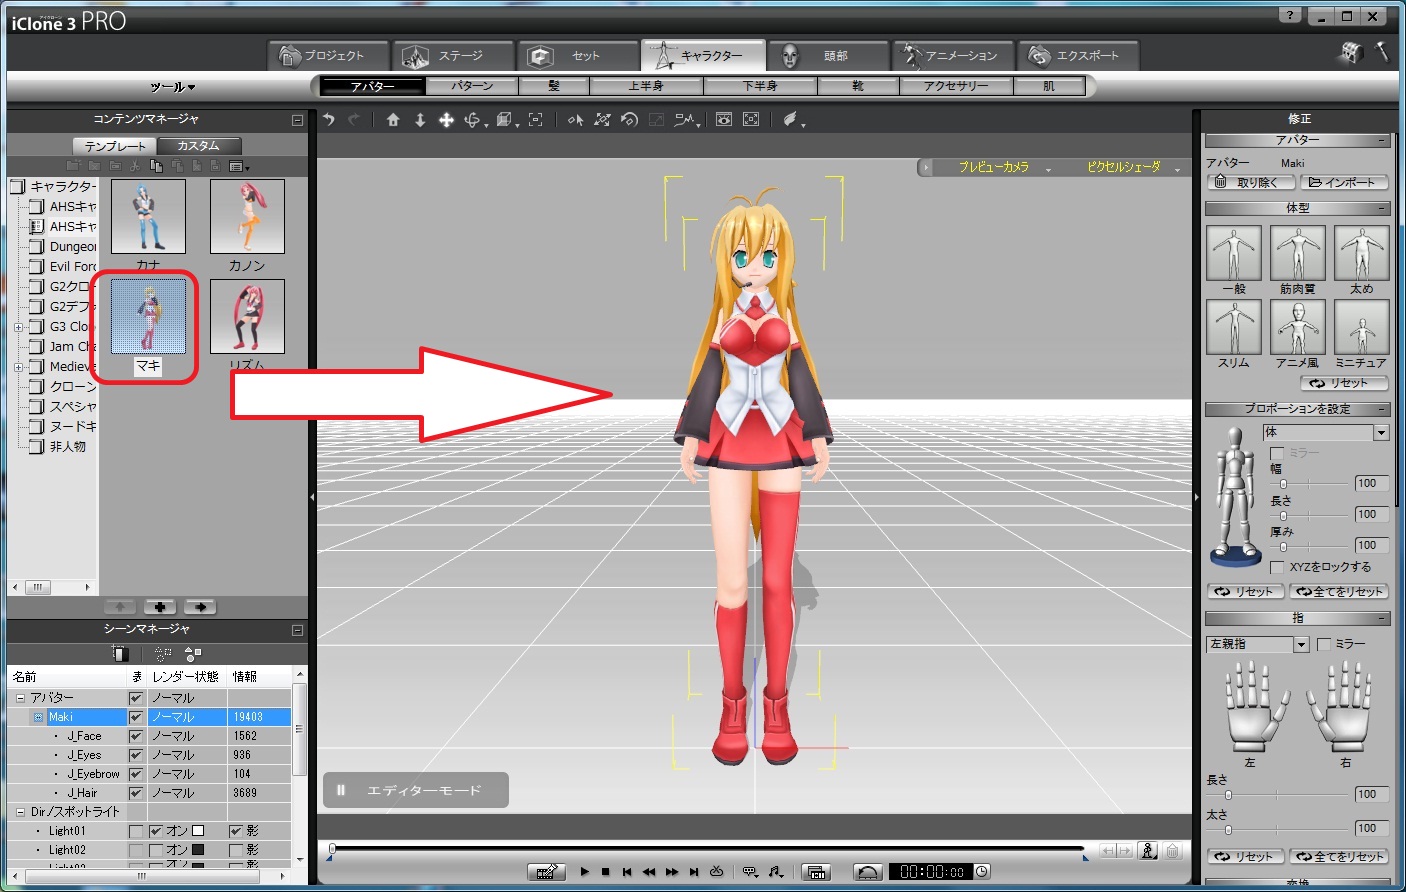This screenshot has width=1406, height=892.
Task: Select the vertical zoom arrow tool
Action: 420,120
